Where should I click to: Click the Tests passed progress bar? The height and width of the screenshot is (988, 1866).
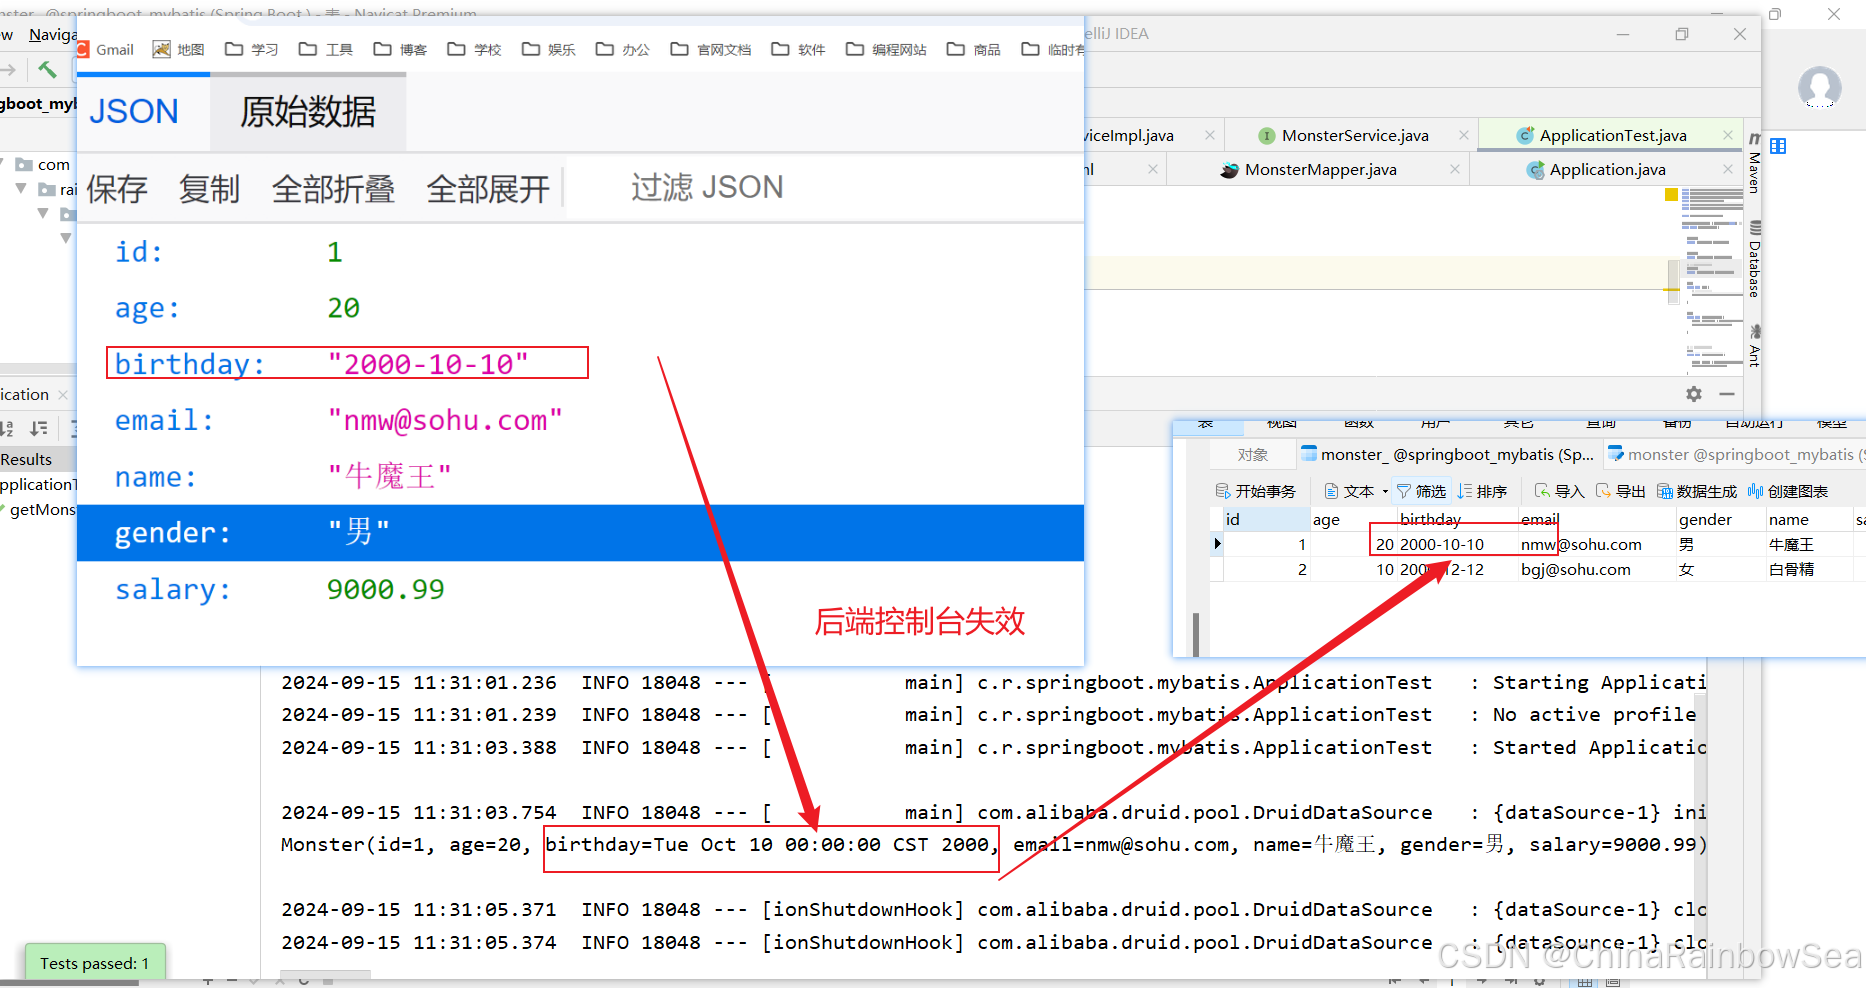(x=95, y=962)
